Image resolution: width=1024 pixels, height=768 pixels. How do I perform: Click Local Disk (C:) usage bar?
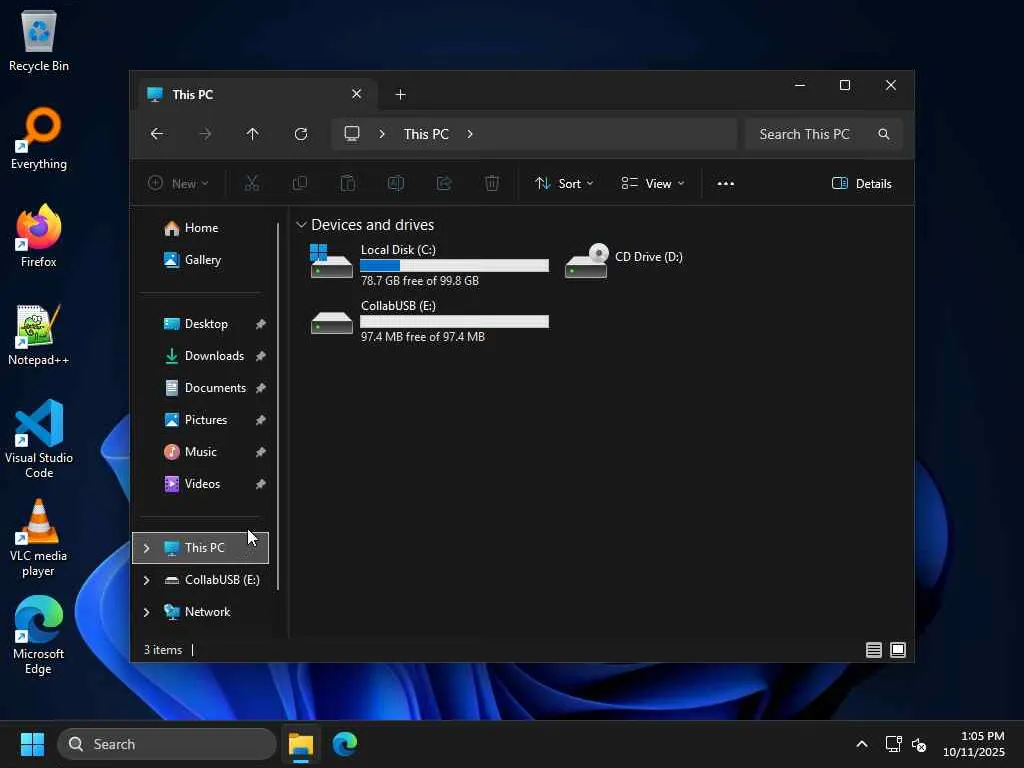(x=455, y=265)
